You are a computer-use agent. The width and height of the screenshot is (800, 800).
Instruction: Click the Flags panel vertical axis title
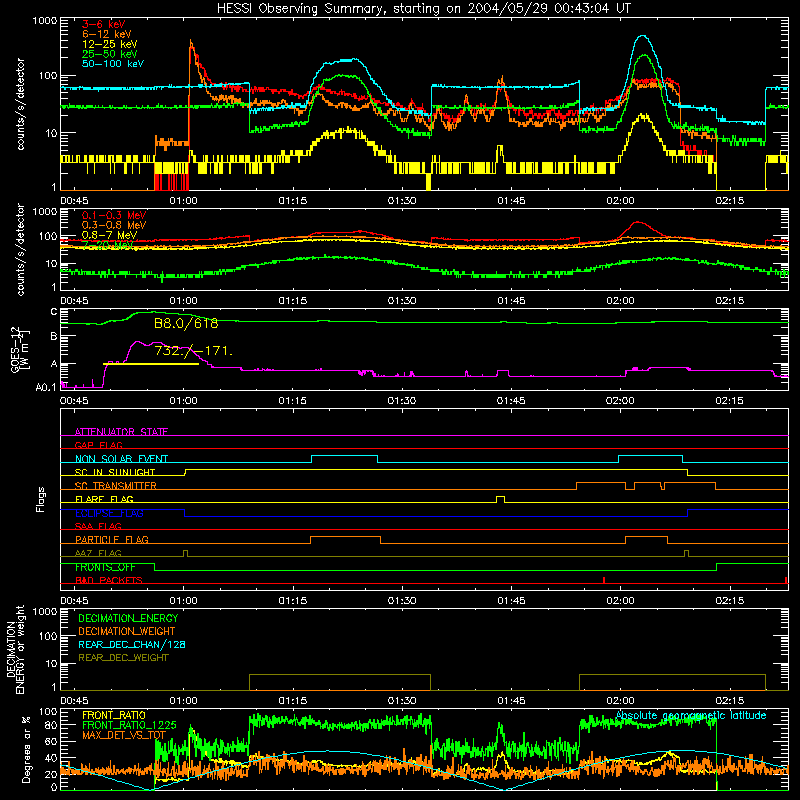click(x=41, y=499)
